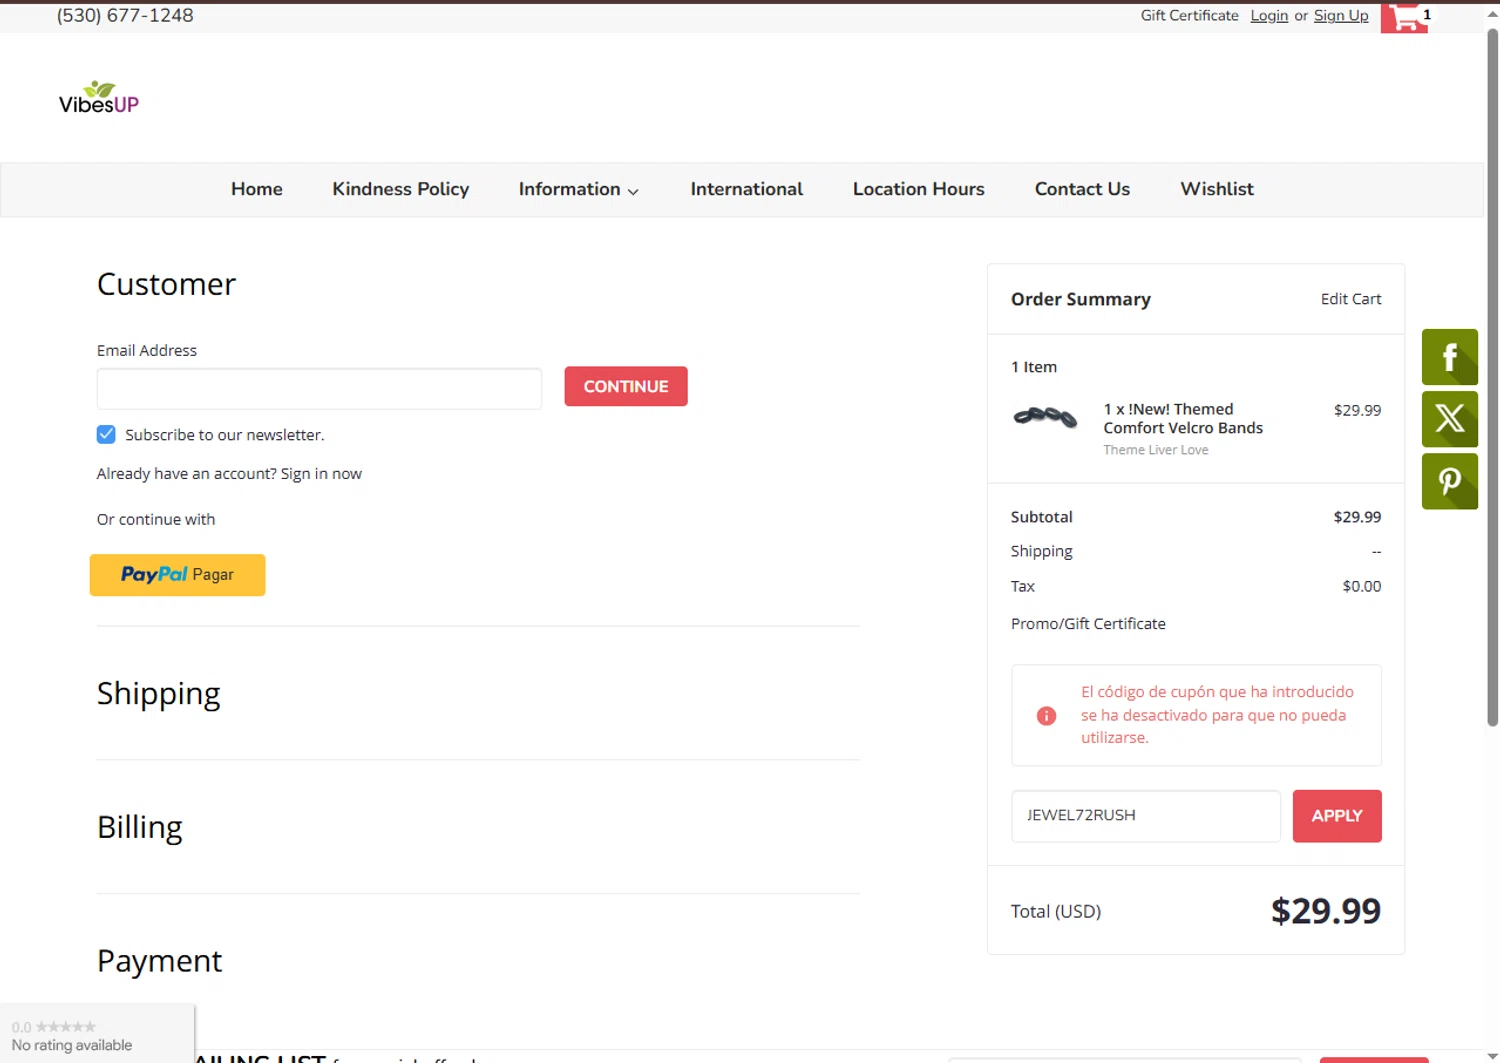This screenshot has width=1500, height=1063.
Task: Share on Pinterest sidebar icon
Action: tap(1450, 481)
